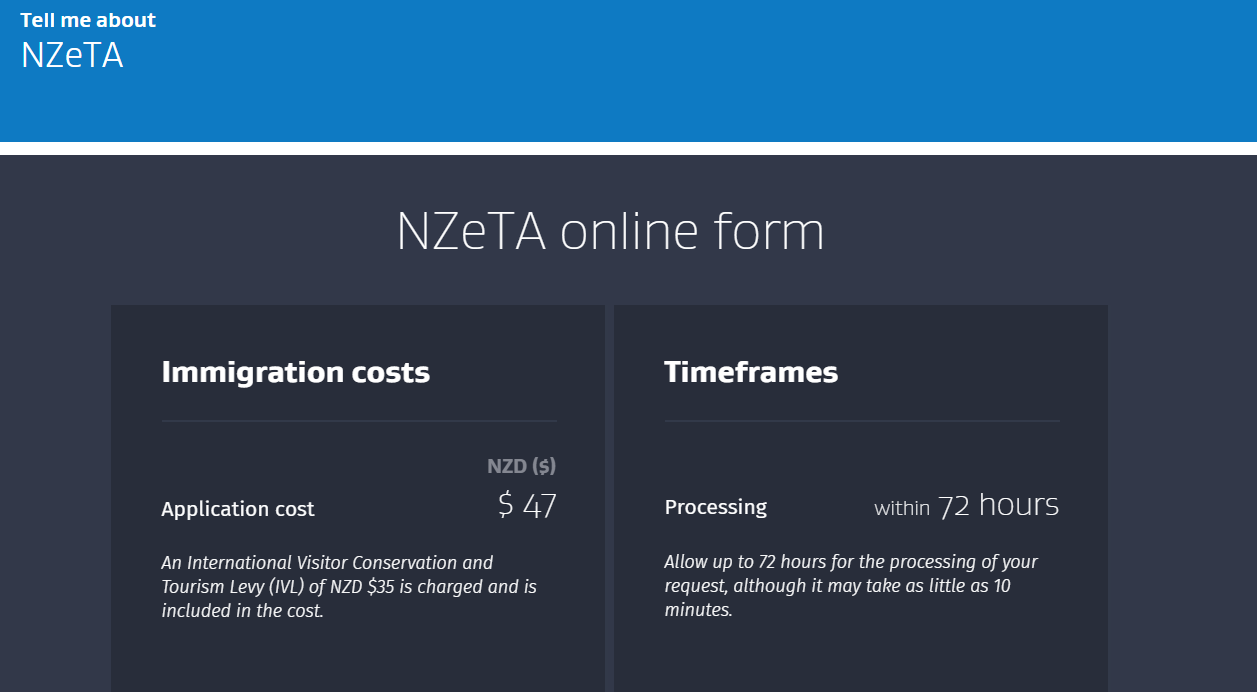The height and width of the screenshot is (692, 1257).
Task: Click the "Allow up to 72 hours" note
Action: (850, 585)
